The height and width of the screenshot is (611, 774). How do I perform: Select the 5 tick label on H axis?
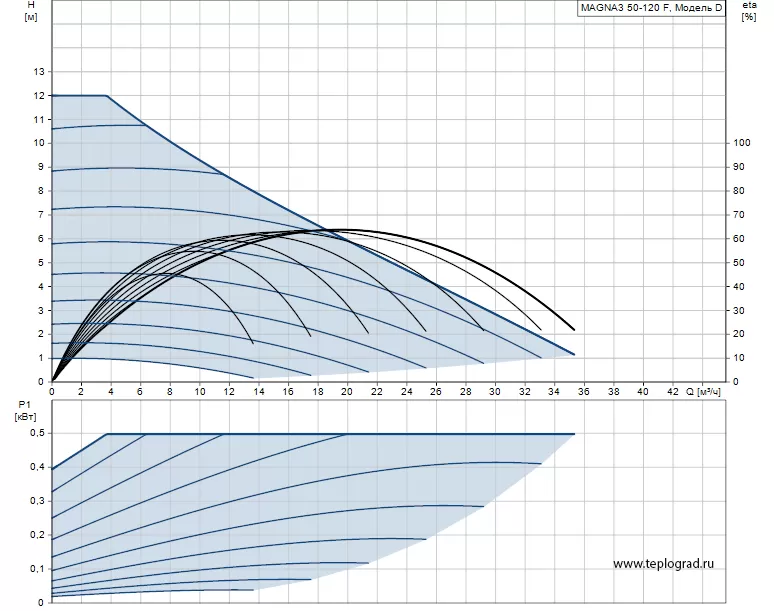point(41,263)
